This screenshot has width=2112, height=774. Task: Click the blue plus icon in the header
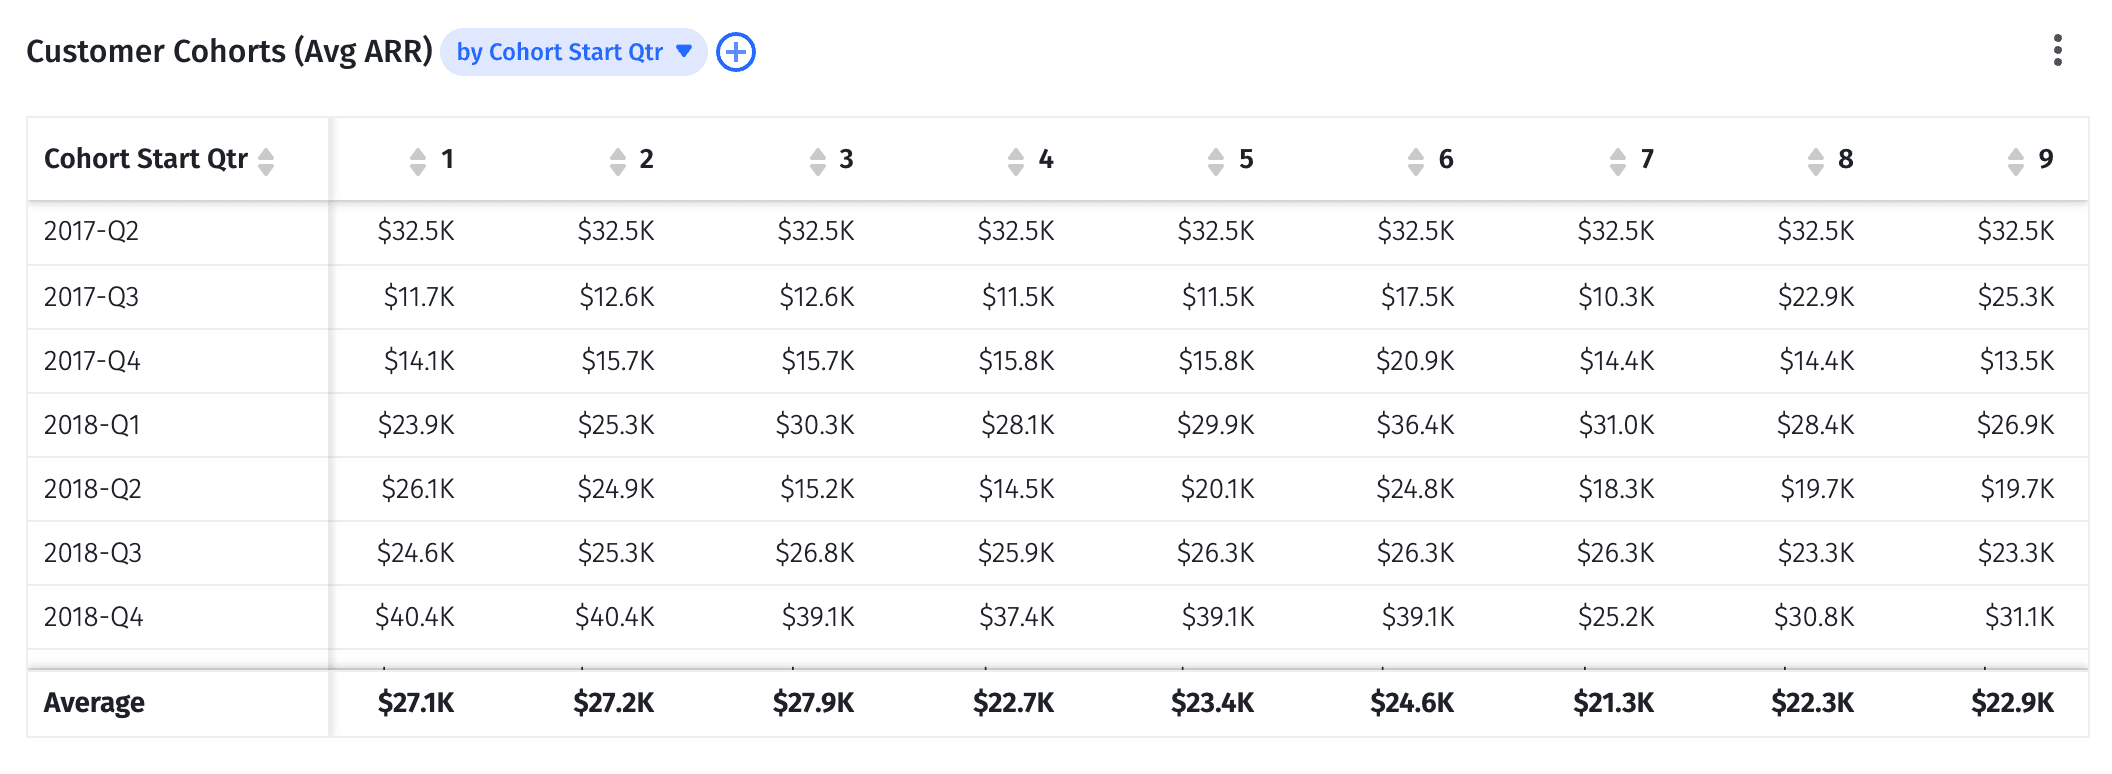click(735, 52)
